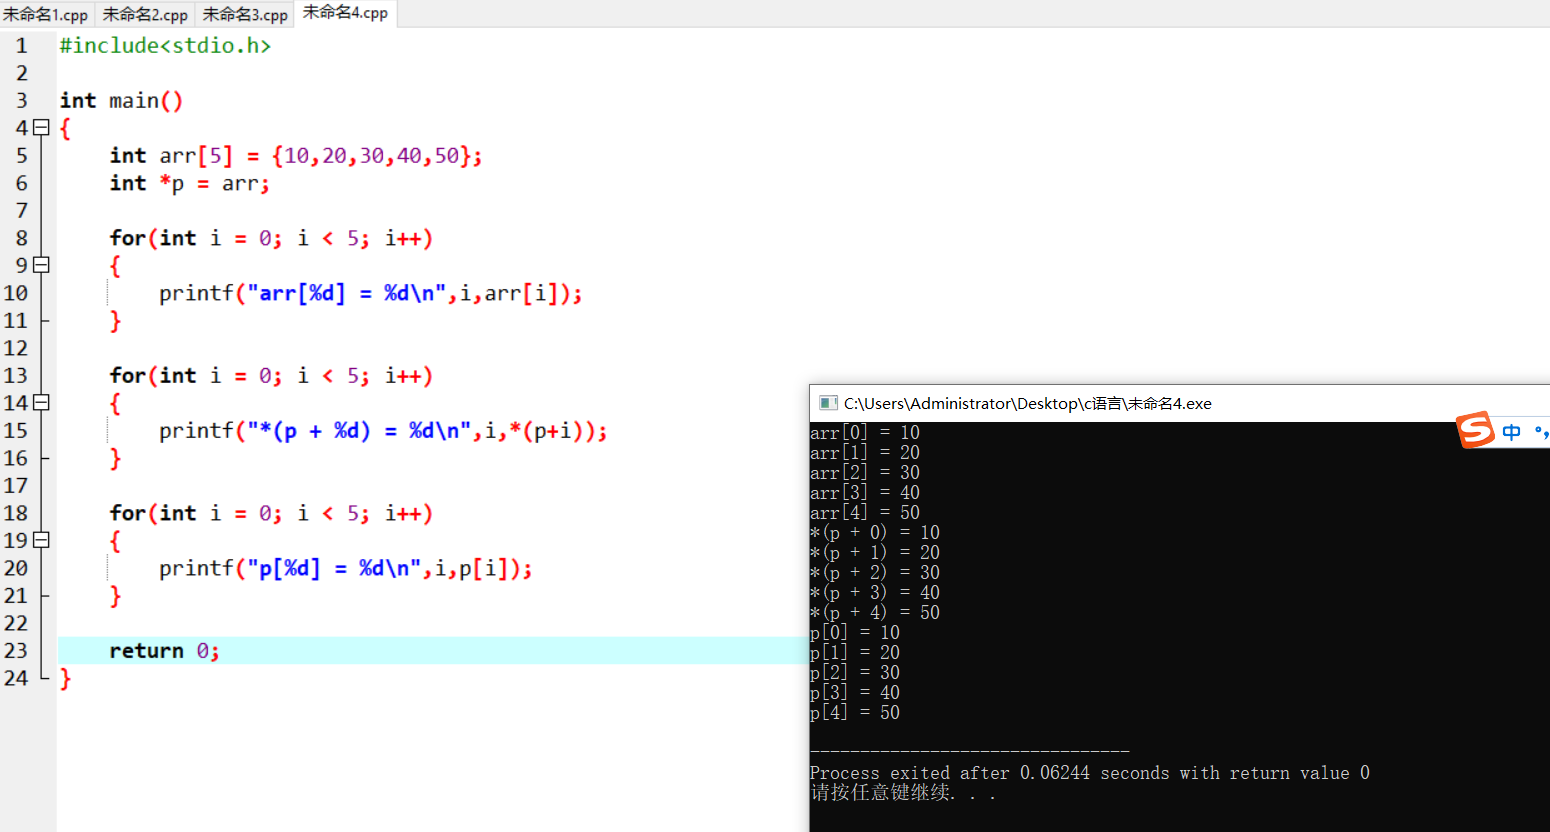Click the for loop header on line 8
Viewport: 1550px width, 832px height.
271,239
